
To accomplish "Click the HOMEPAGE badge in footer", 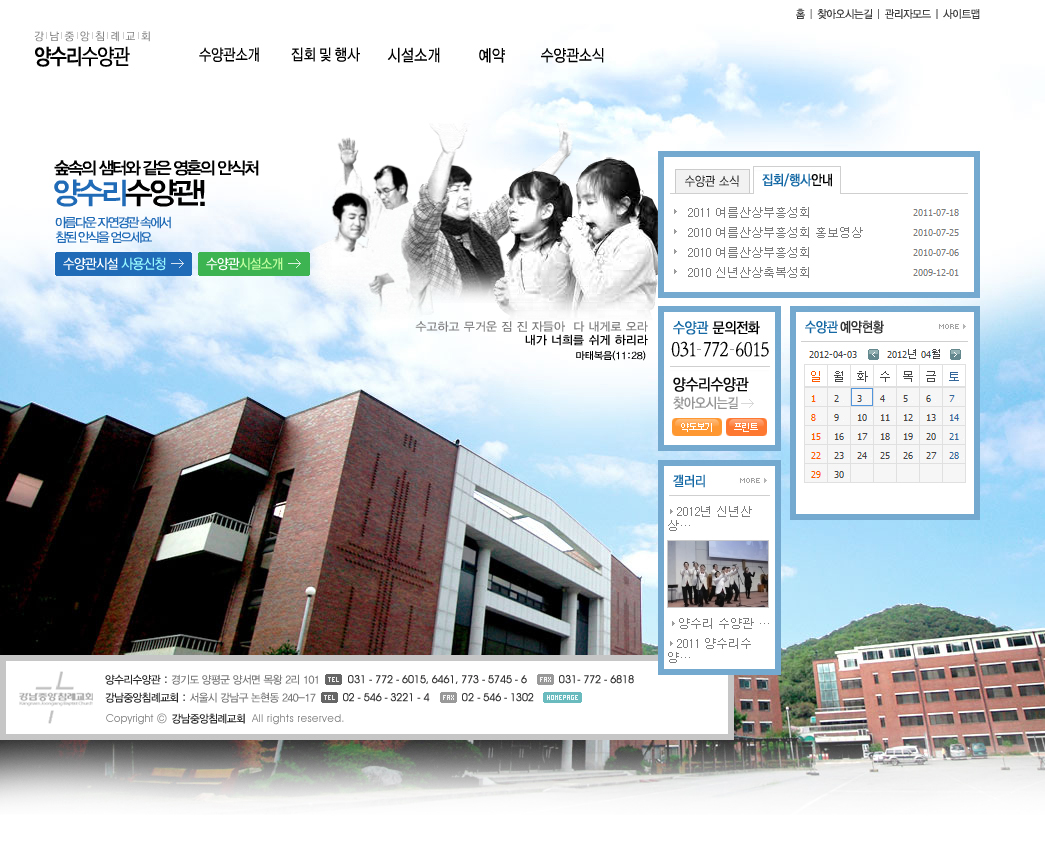I will click(x=561, y=697).
